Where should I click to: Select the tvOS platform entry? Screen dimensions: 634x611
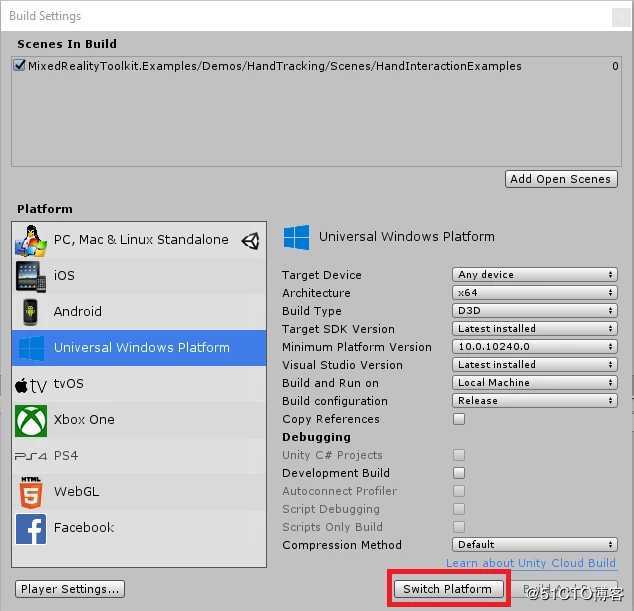point(139,384)
